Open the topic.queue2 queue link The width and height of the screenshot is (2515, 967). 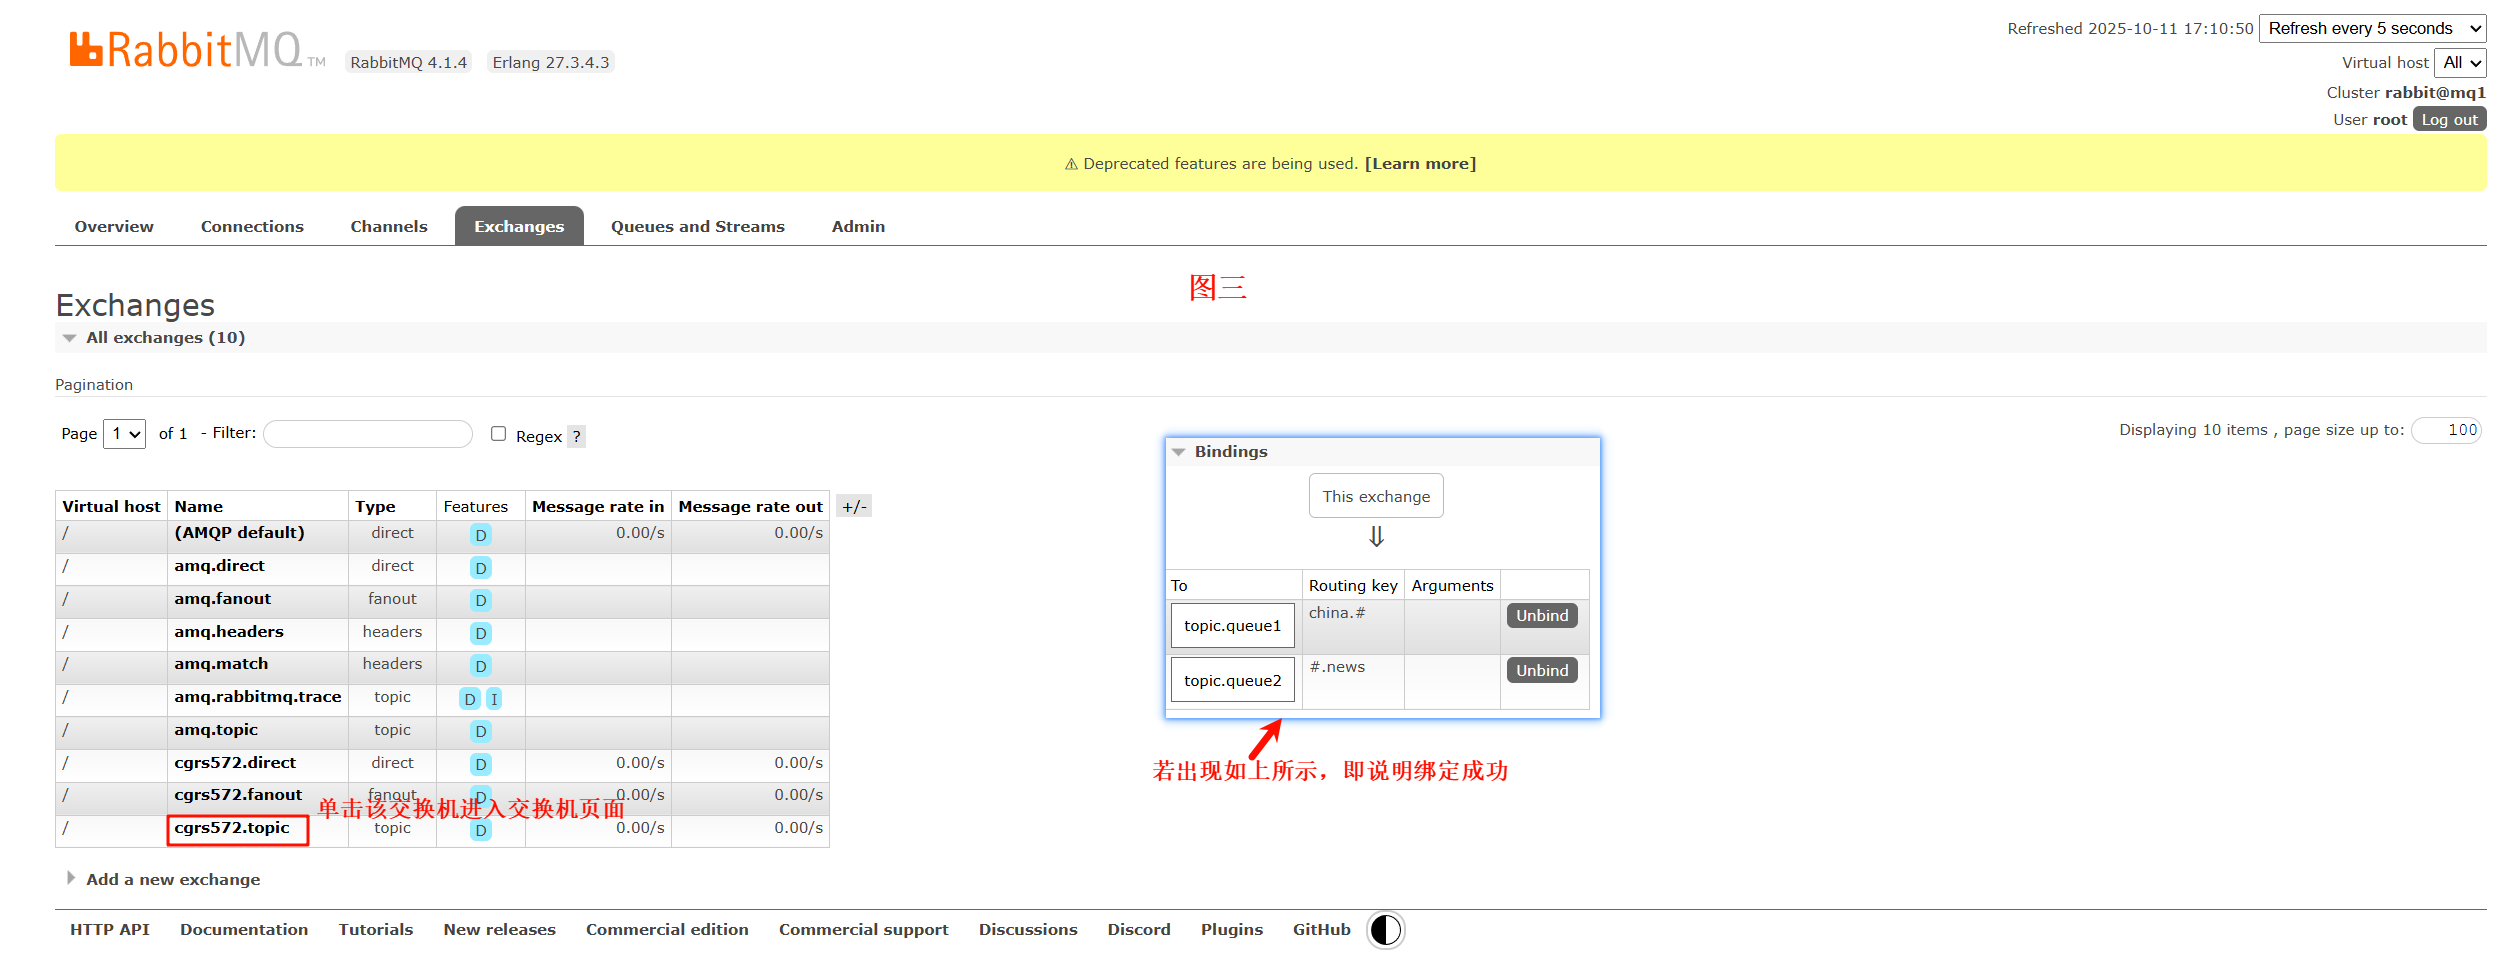tap(1233, 681)
